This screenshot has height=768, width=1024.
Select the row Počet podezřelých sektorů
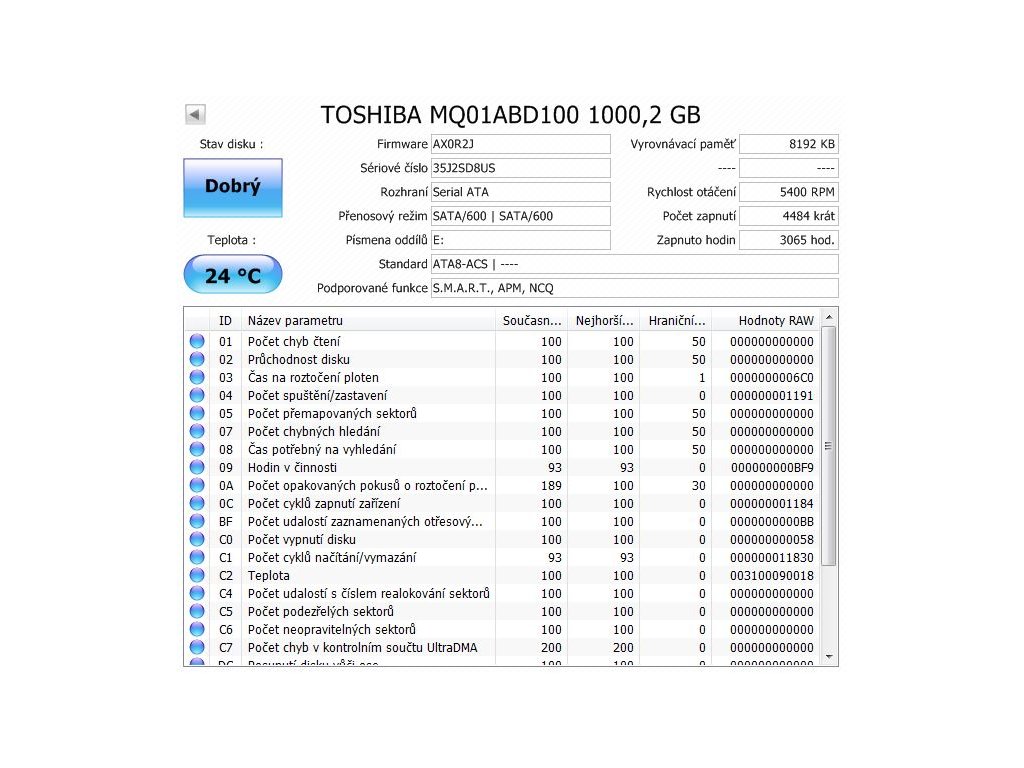[x=502, y=612]
